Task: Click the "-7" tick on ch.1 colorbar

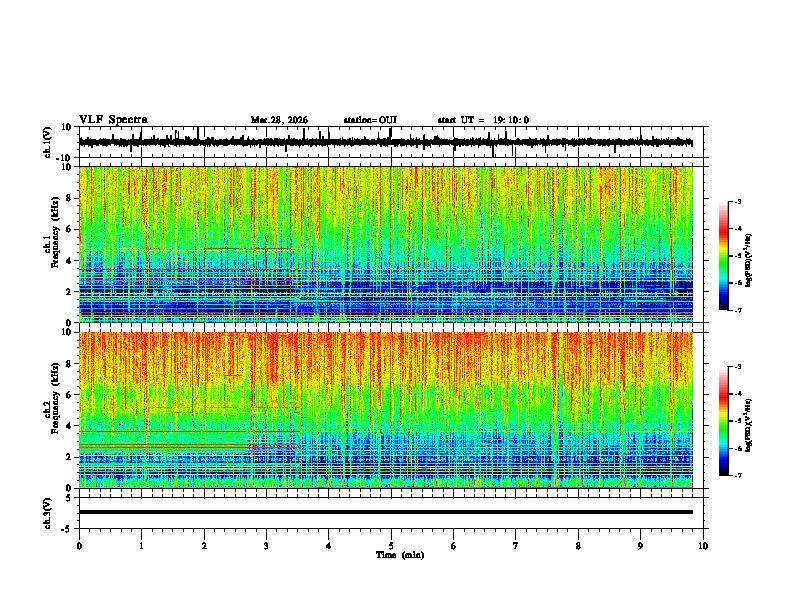Action: [738, 310]
